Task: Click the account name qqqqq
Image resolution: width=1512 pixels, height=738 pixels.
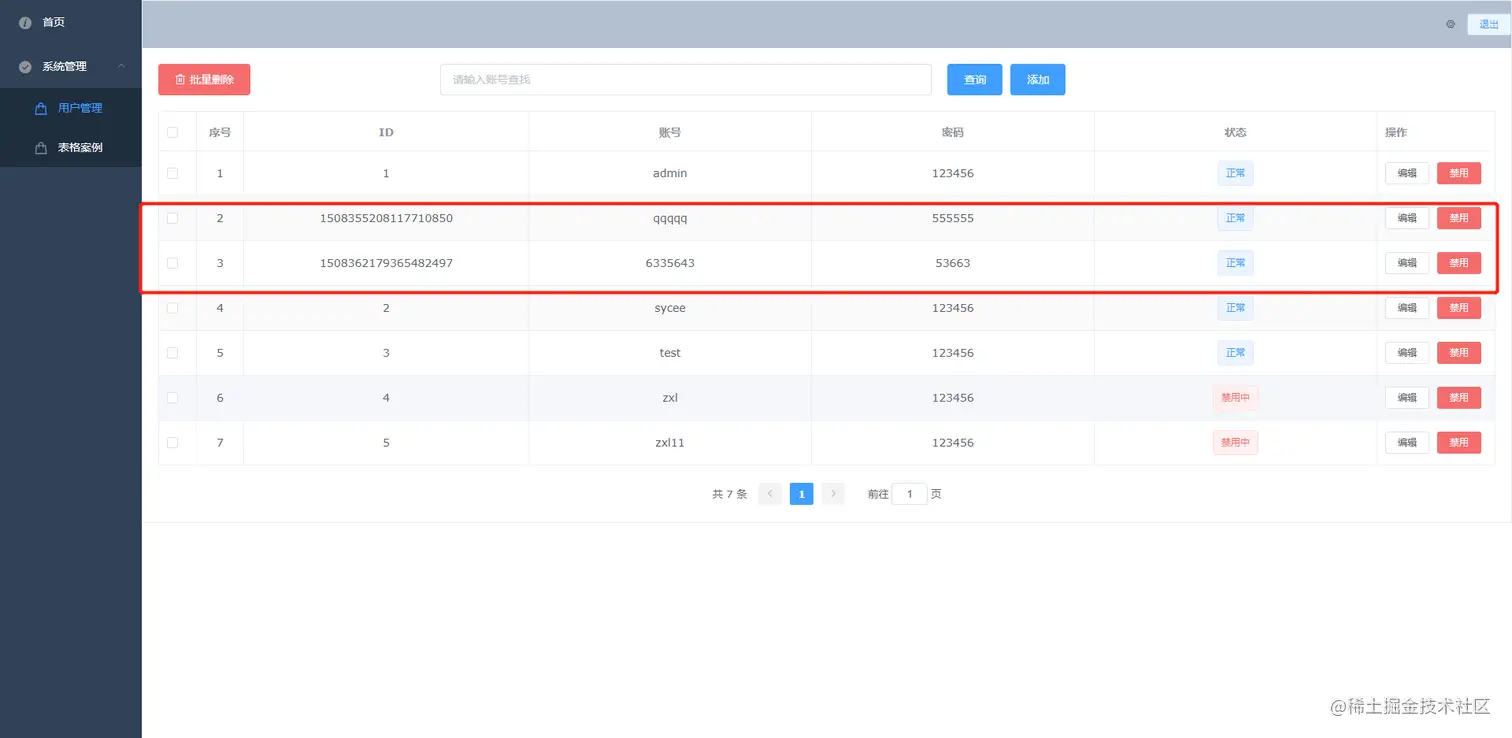Action: (x=670, y=219)
